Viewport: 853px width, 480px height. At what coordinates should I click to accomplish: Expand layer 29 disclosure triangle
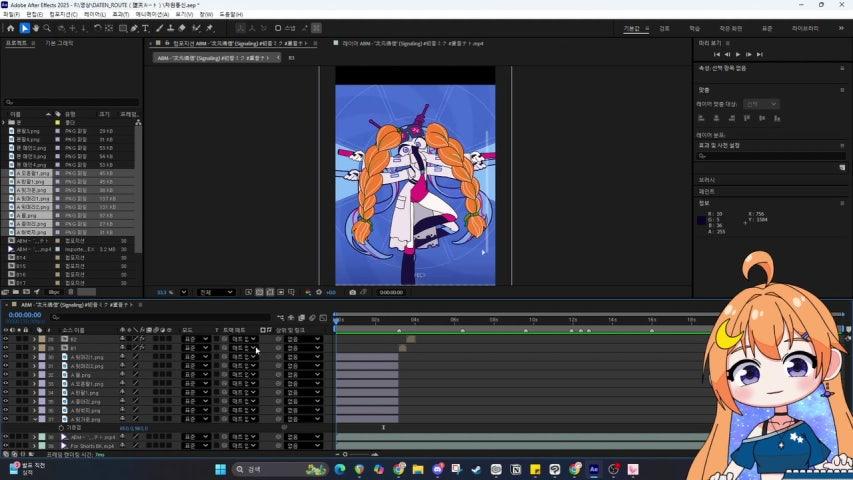34,348
